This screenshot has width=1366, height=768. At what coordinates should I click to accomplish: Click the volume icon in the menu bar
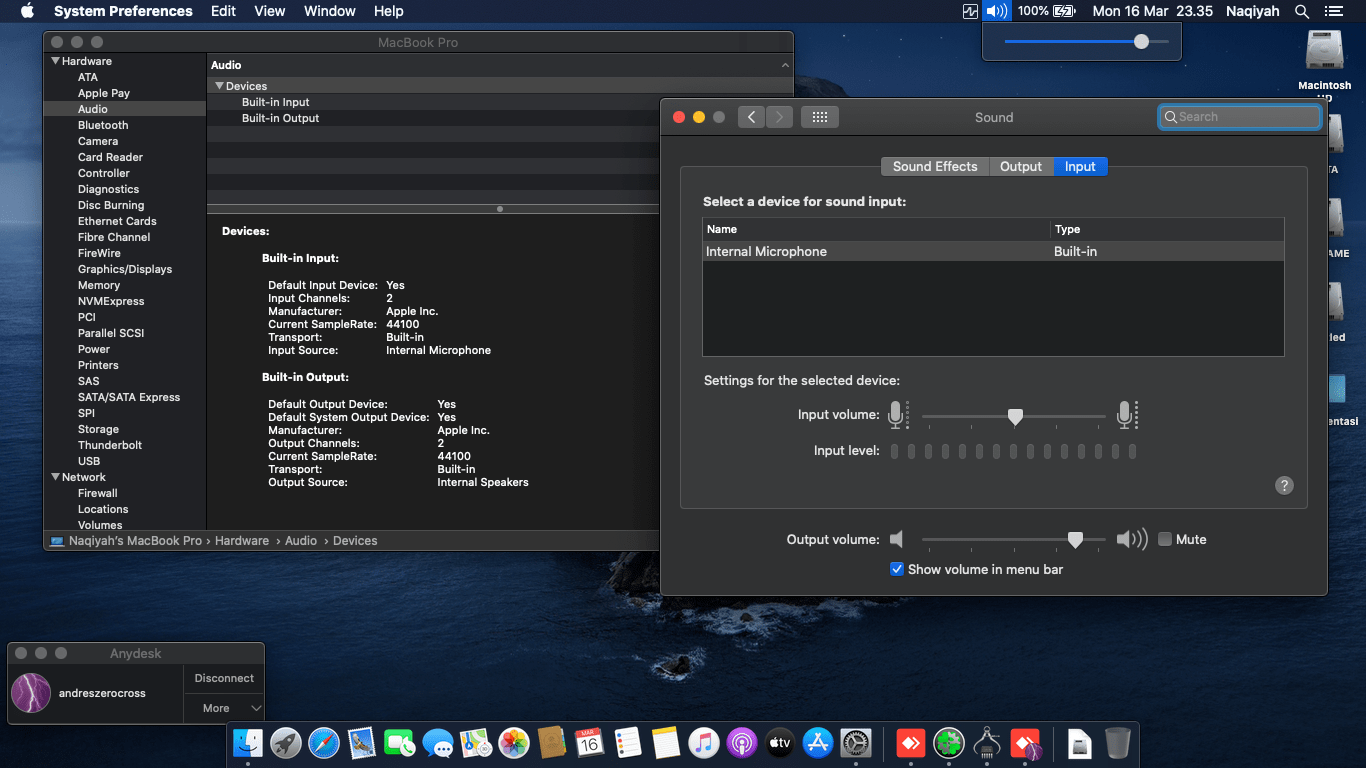(x=996, y=11)
